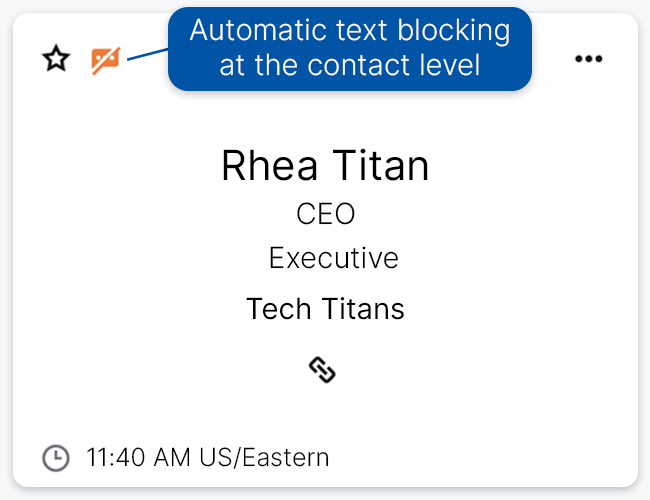Click the Tech Titans company name

pyautogui.click(x=325, y=309)
